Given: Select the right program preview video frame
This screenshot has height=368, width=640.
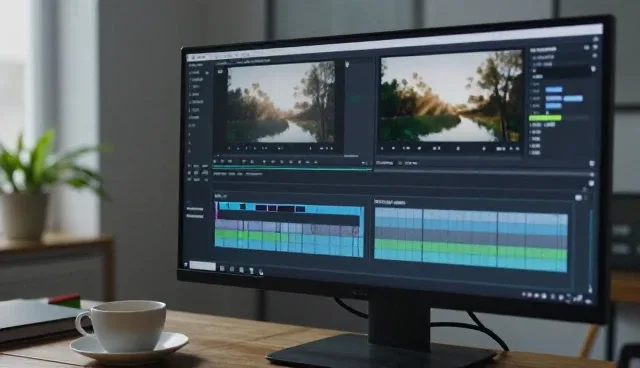Looking at the screenshot, I should click(x=451, y=96).
